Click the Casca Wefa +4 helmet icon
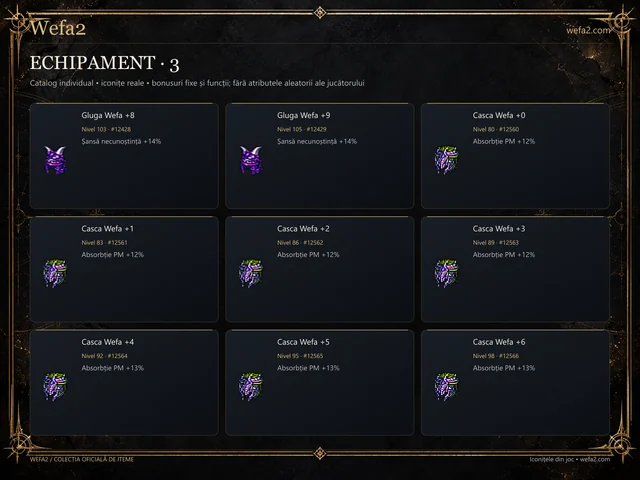The width and height of the screenshot is (640, 480). (x=55, y=386)
